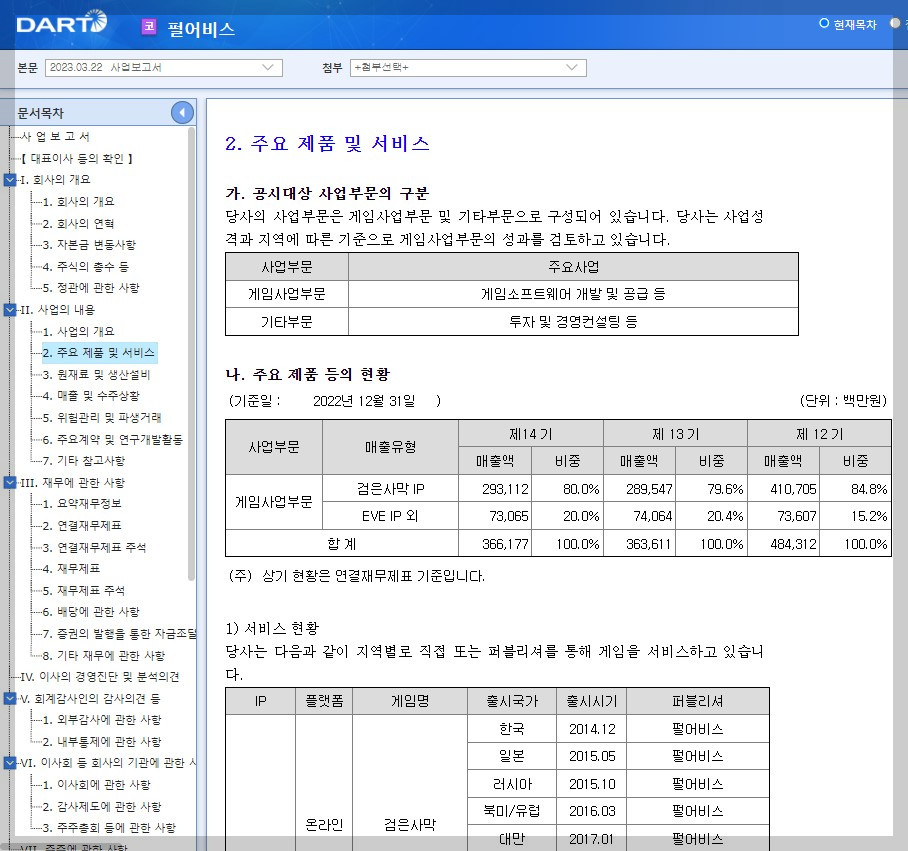The image size is (908, 851).
Task: Select 1. 외부감사에 관한 사항
Action: 102,720
